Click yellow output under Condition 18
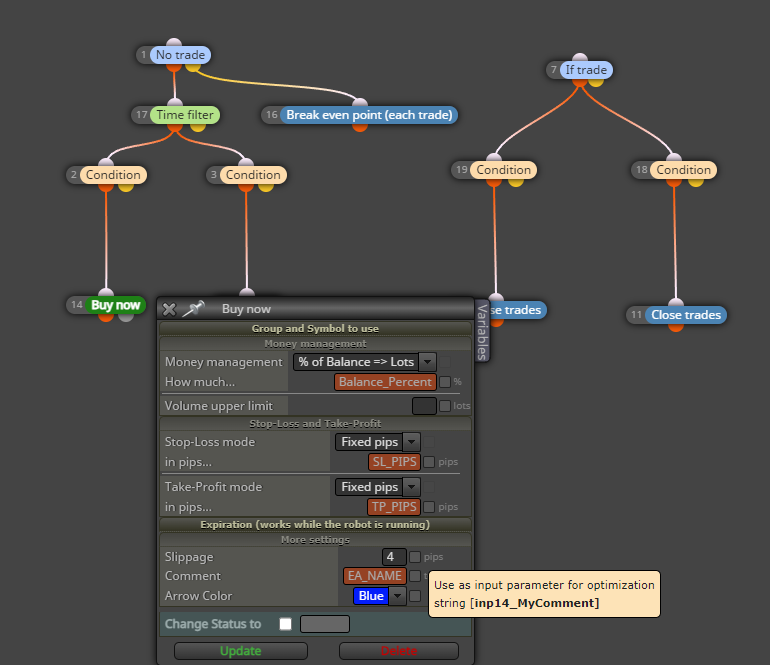Viewport: 770px width, 665px height. coord(696,182)
